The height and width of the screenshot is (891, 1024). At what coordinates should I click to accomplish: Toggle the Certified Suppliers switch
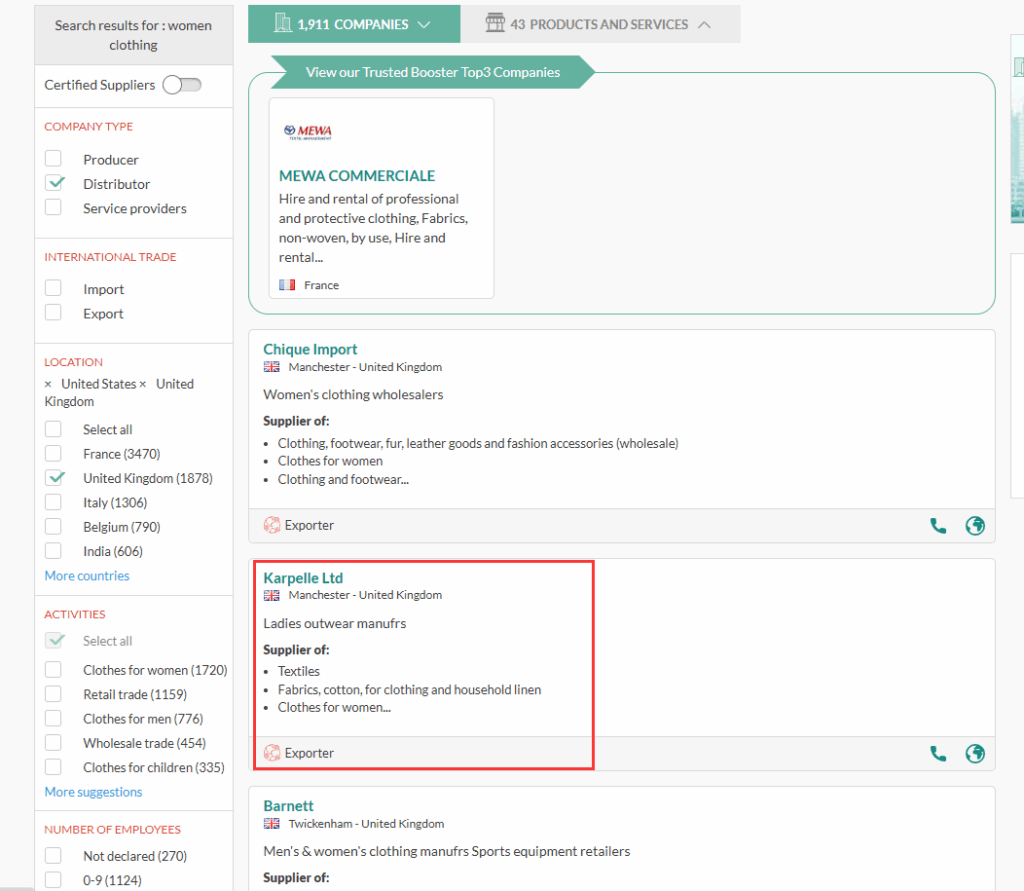point(182,85)
